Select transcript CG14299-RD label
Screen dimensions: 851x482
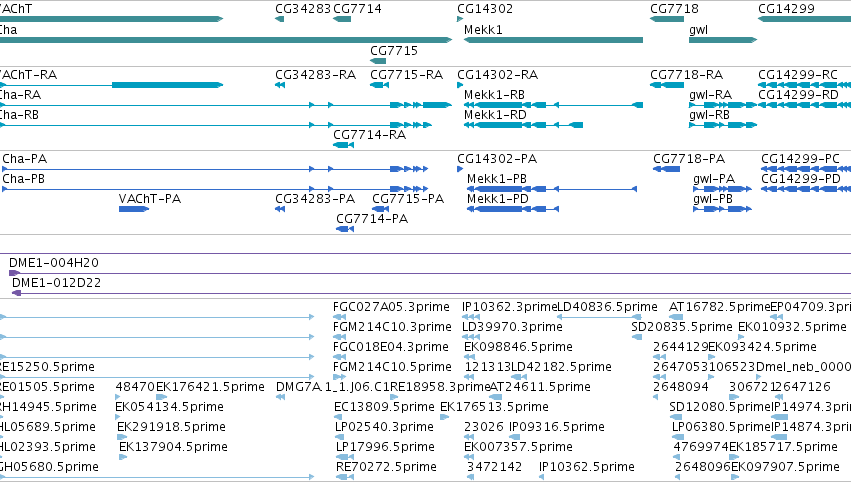click(798, 95)
